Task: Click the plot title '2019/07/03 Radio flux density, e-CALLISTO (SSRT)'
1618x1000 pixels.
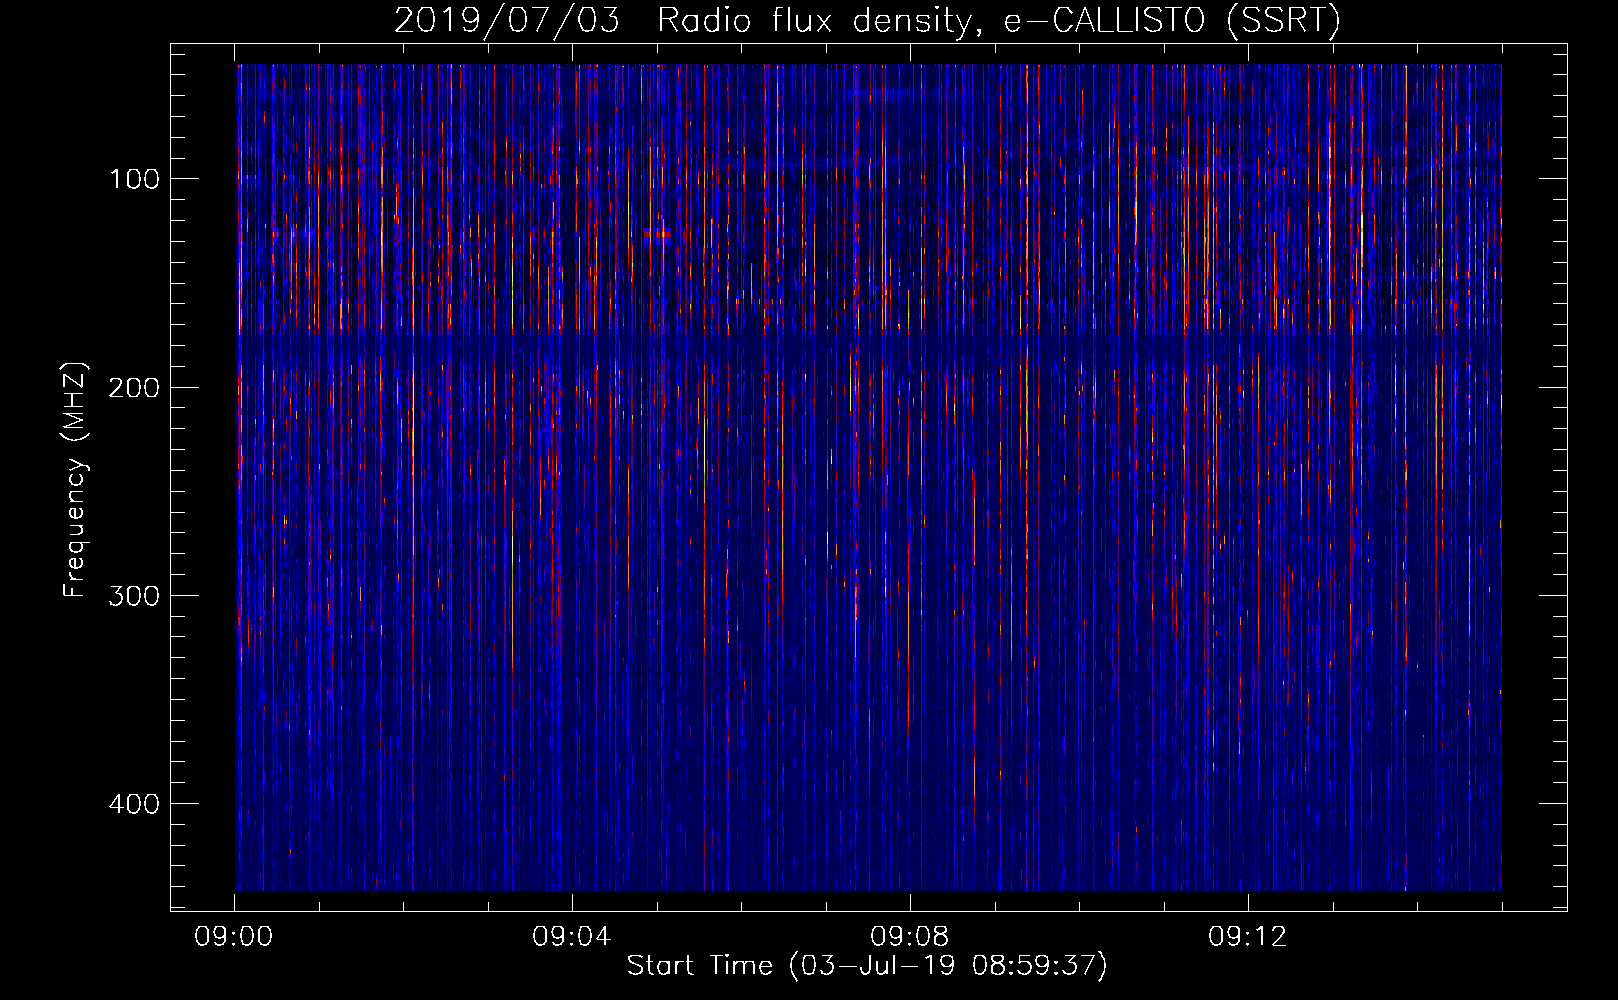Action: point(867,20)
